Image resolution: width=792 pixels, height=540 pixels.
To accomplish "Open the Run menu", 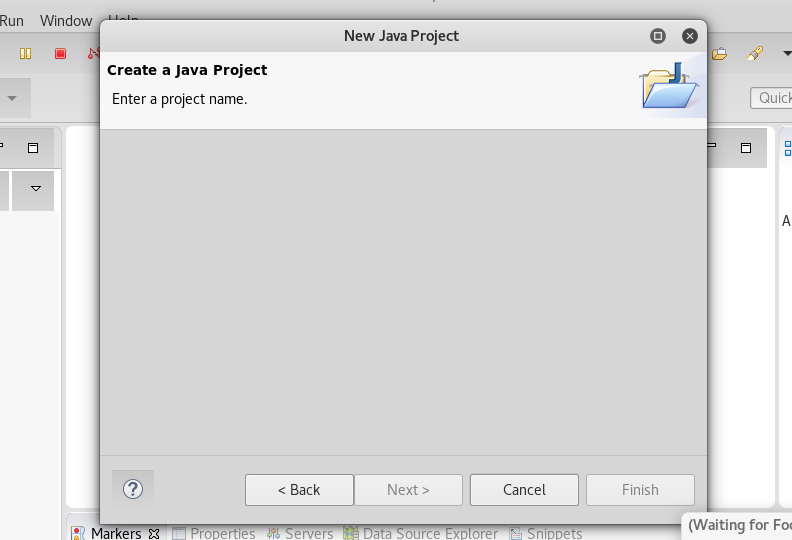I will [12, 21].
